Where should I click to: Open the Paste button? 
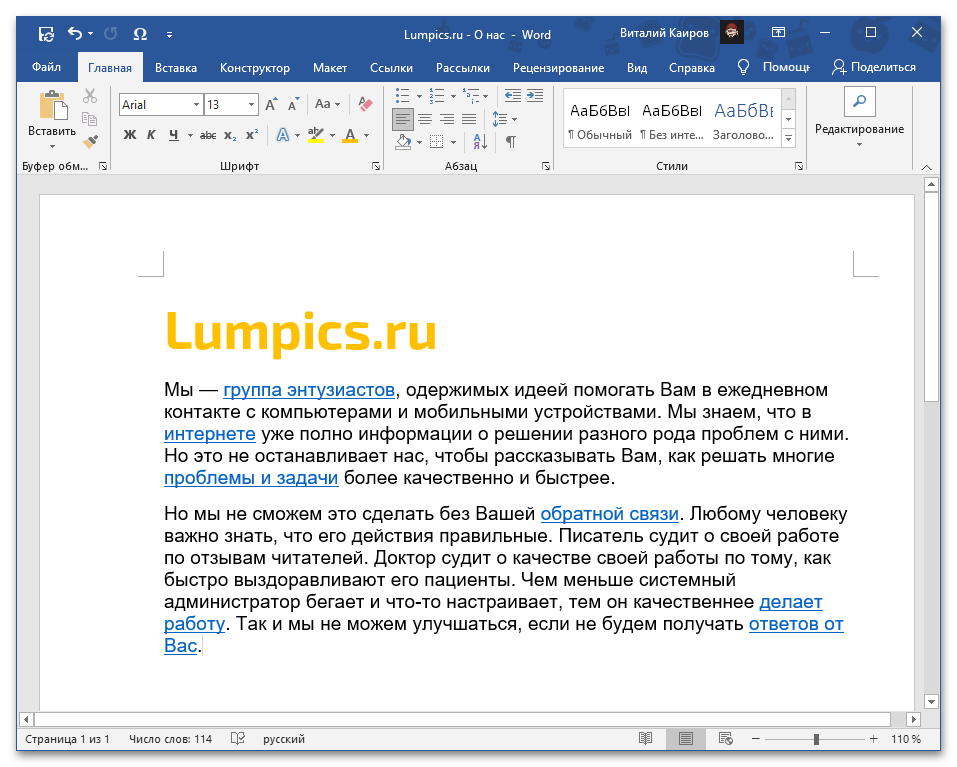[x=52, y=119]
